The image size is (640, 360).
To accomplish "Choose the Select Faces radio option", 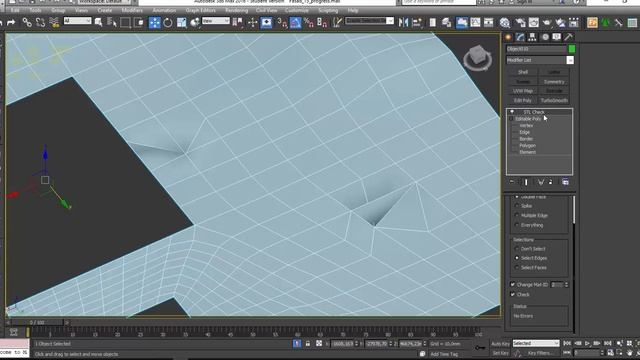I will 517,267.
